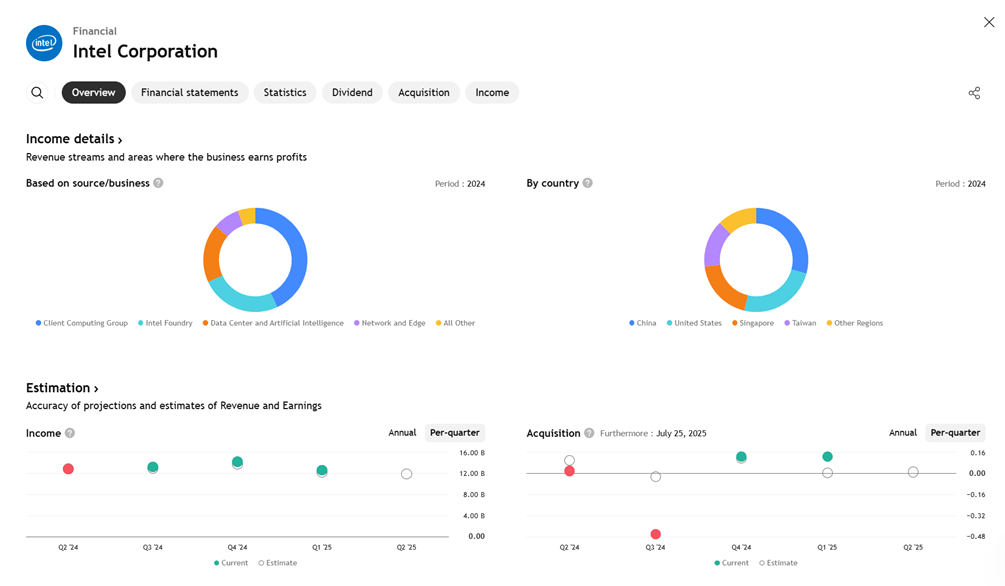Click the help icon next to Income
This screenshot has width=1005, height=586.
coord(70,433)
